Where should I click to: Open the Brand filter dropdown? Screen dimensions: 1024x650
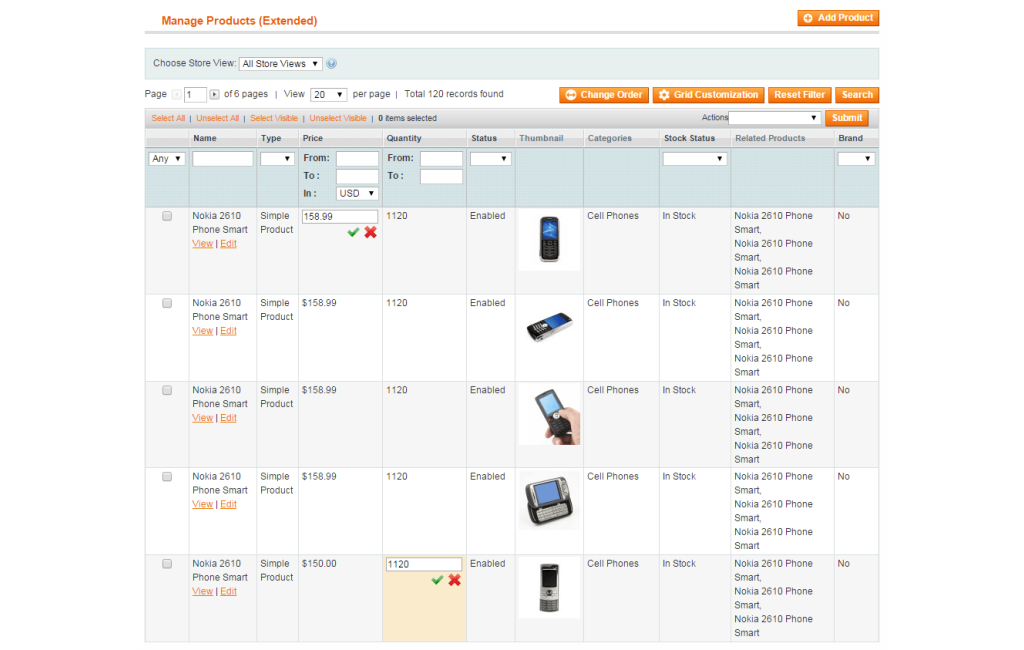(x=856, y=159)
